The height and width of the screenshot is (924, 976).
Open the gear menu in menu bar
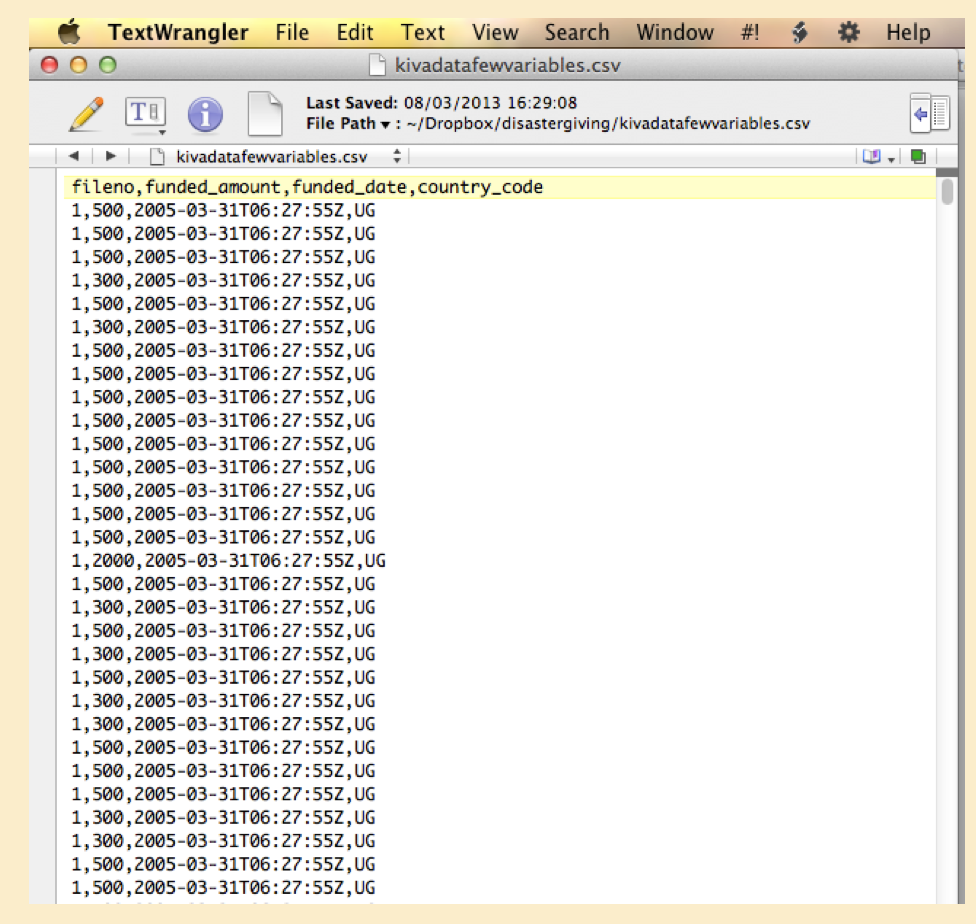click(848, 32)
